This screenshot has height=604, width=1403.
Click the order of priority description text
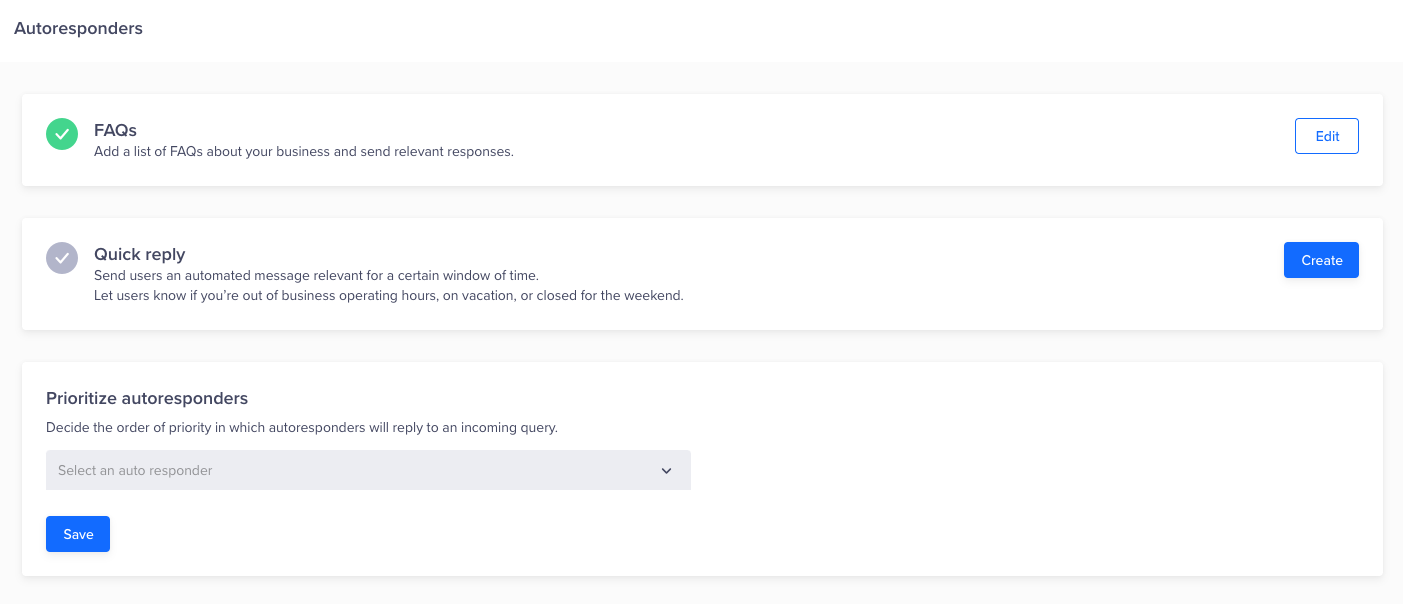point(301,427)
